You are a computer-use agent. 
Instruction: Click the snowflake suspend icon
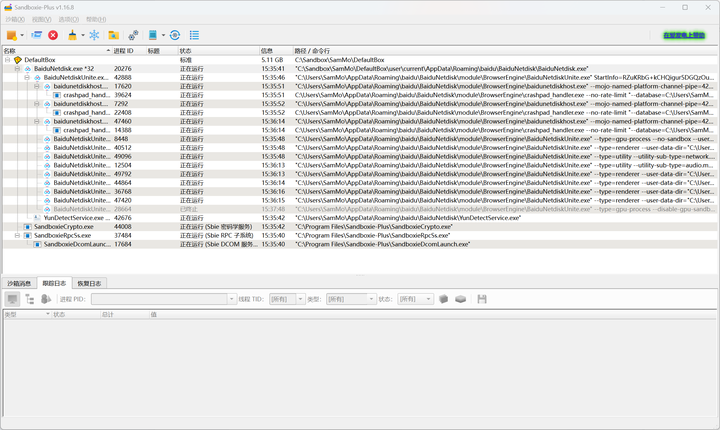(94, 35)
